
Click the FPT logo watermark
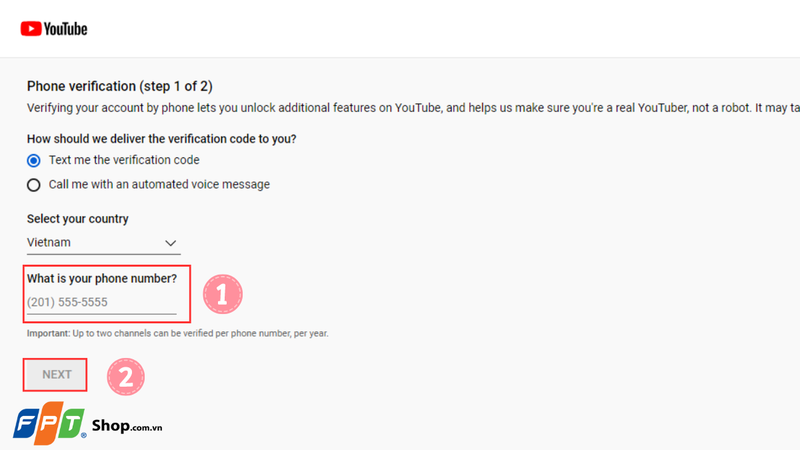48,424
